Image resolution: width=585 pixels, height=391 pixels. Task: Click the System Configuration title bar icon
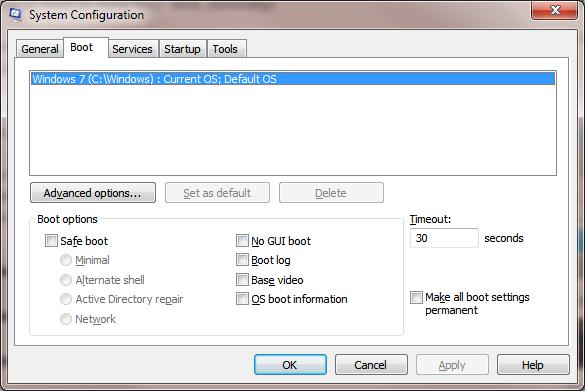15,14
